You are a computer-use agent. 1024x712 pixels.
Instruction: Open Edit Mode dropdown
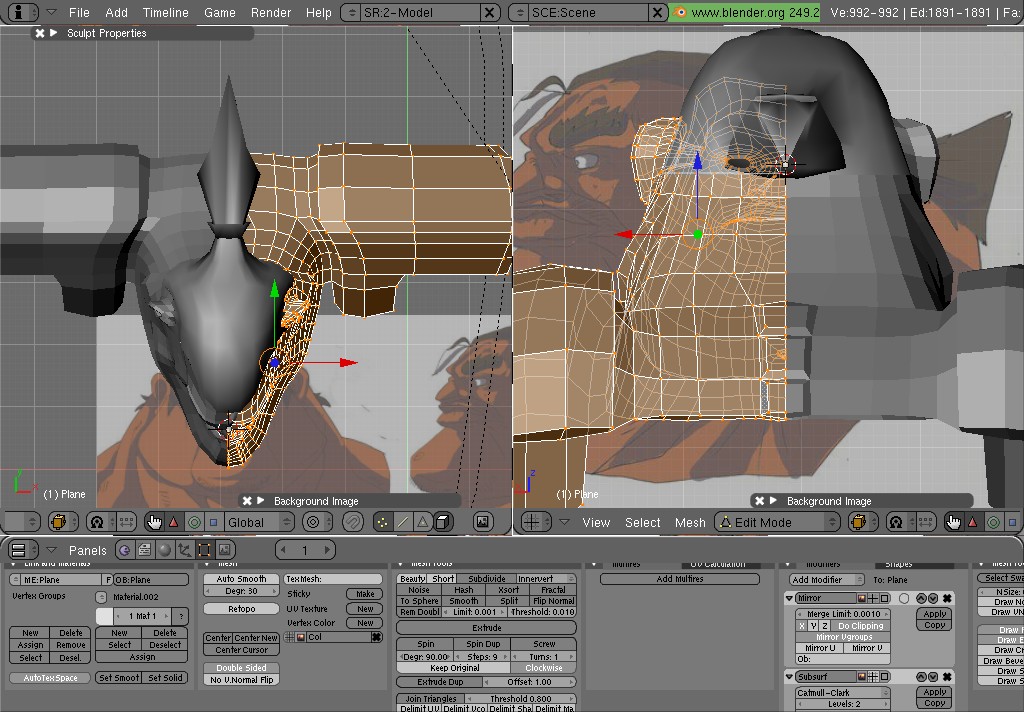coord(776,522)
